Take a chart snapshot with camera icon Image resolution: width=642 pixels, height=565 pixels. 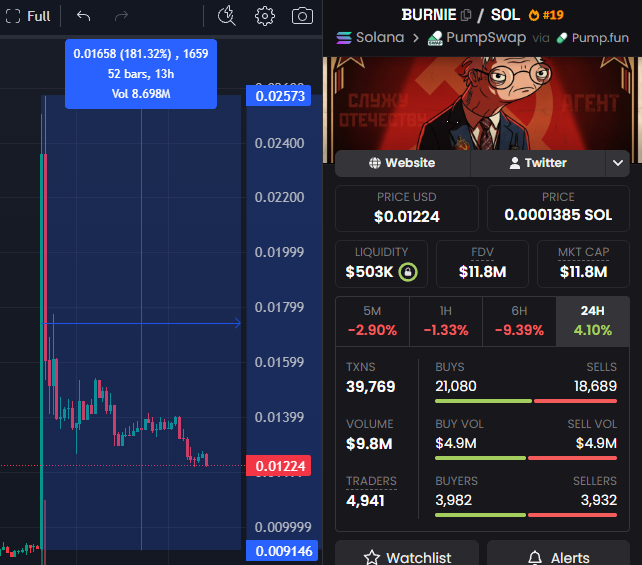302,16
